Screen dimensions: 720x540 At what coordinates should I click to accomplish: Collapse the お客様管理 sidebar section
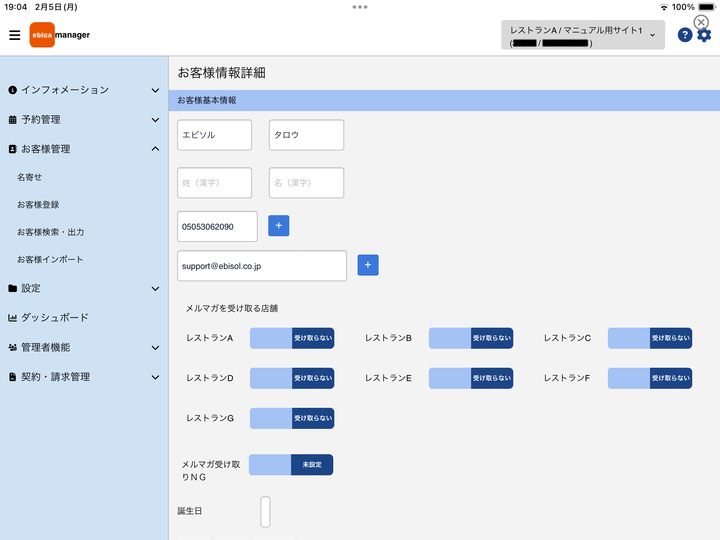point(84,149)
